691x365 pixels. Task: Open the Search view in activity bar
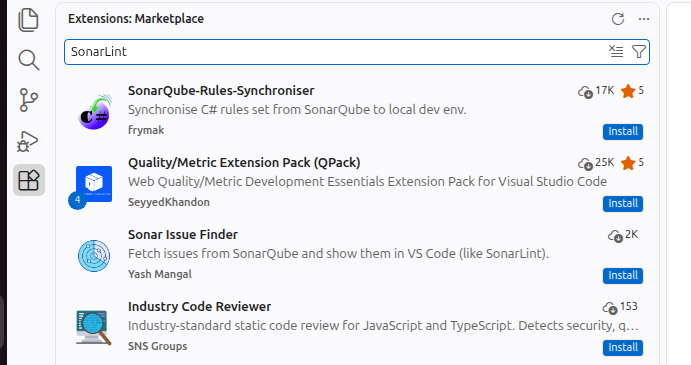[x=29, y=60]
